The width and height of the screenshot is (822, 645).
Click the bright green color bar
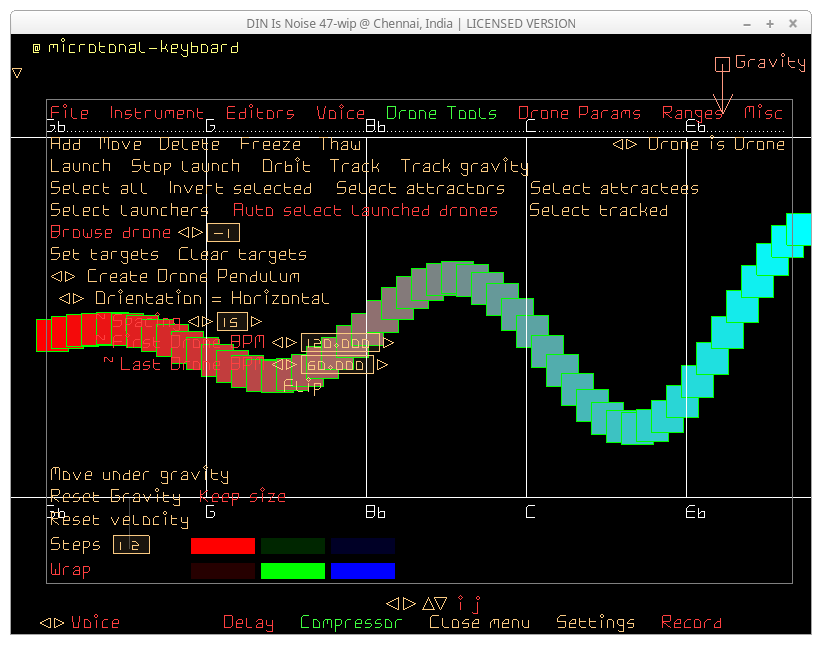293,571
